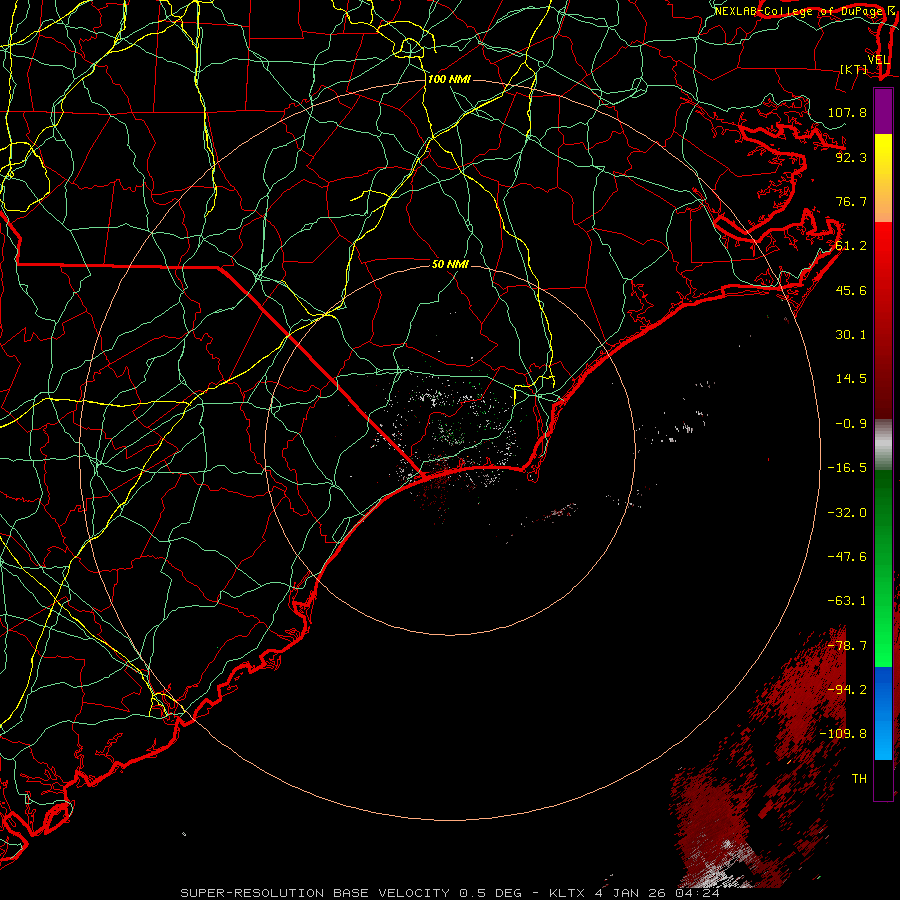Click the 76.7 velocity scale value
This screenshot has height=900, width=900.
(851, 201)
